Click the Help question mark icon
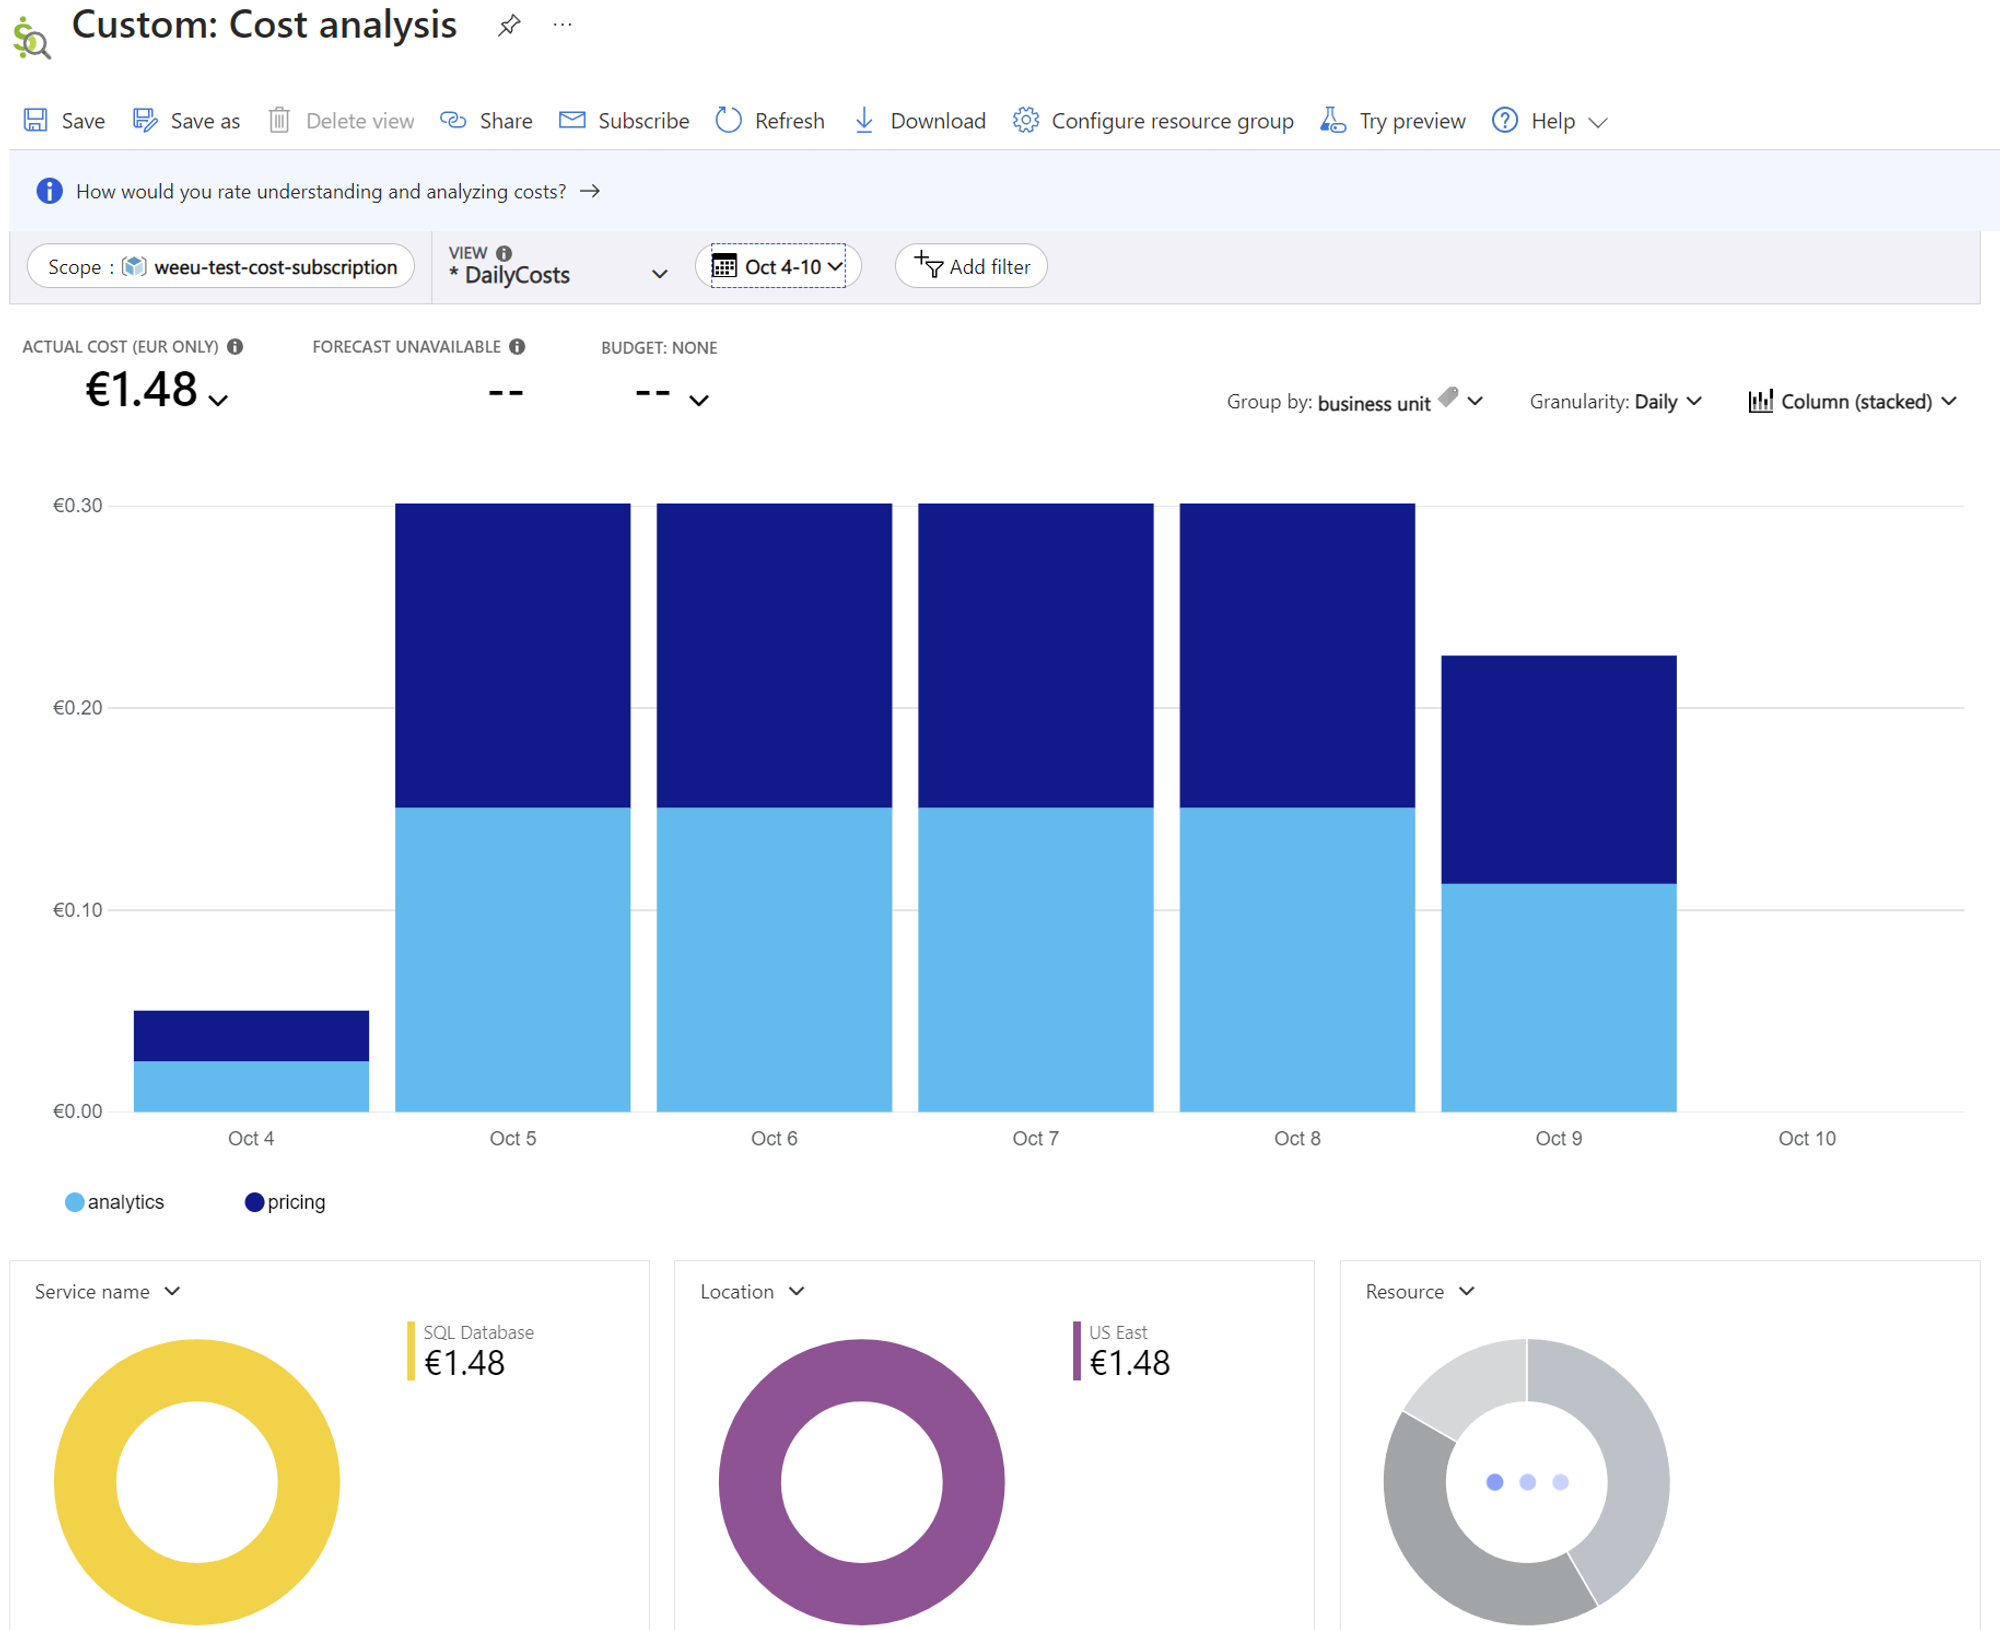This screenshot has height=1630, width=2000. coord(1505,120)
